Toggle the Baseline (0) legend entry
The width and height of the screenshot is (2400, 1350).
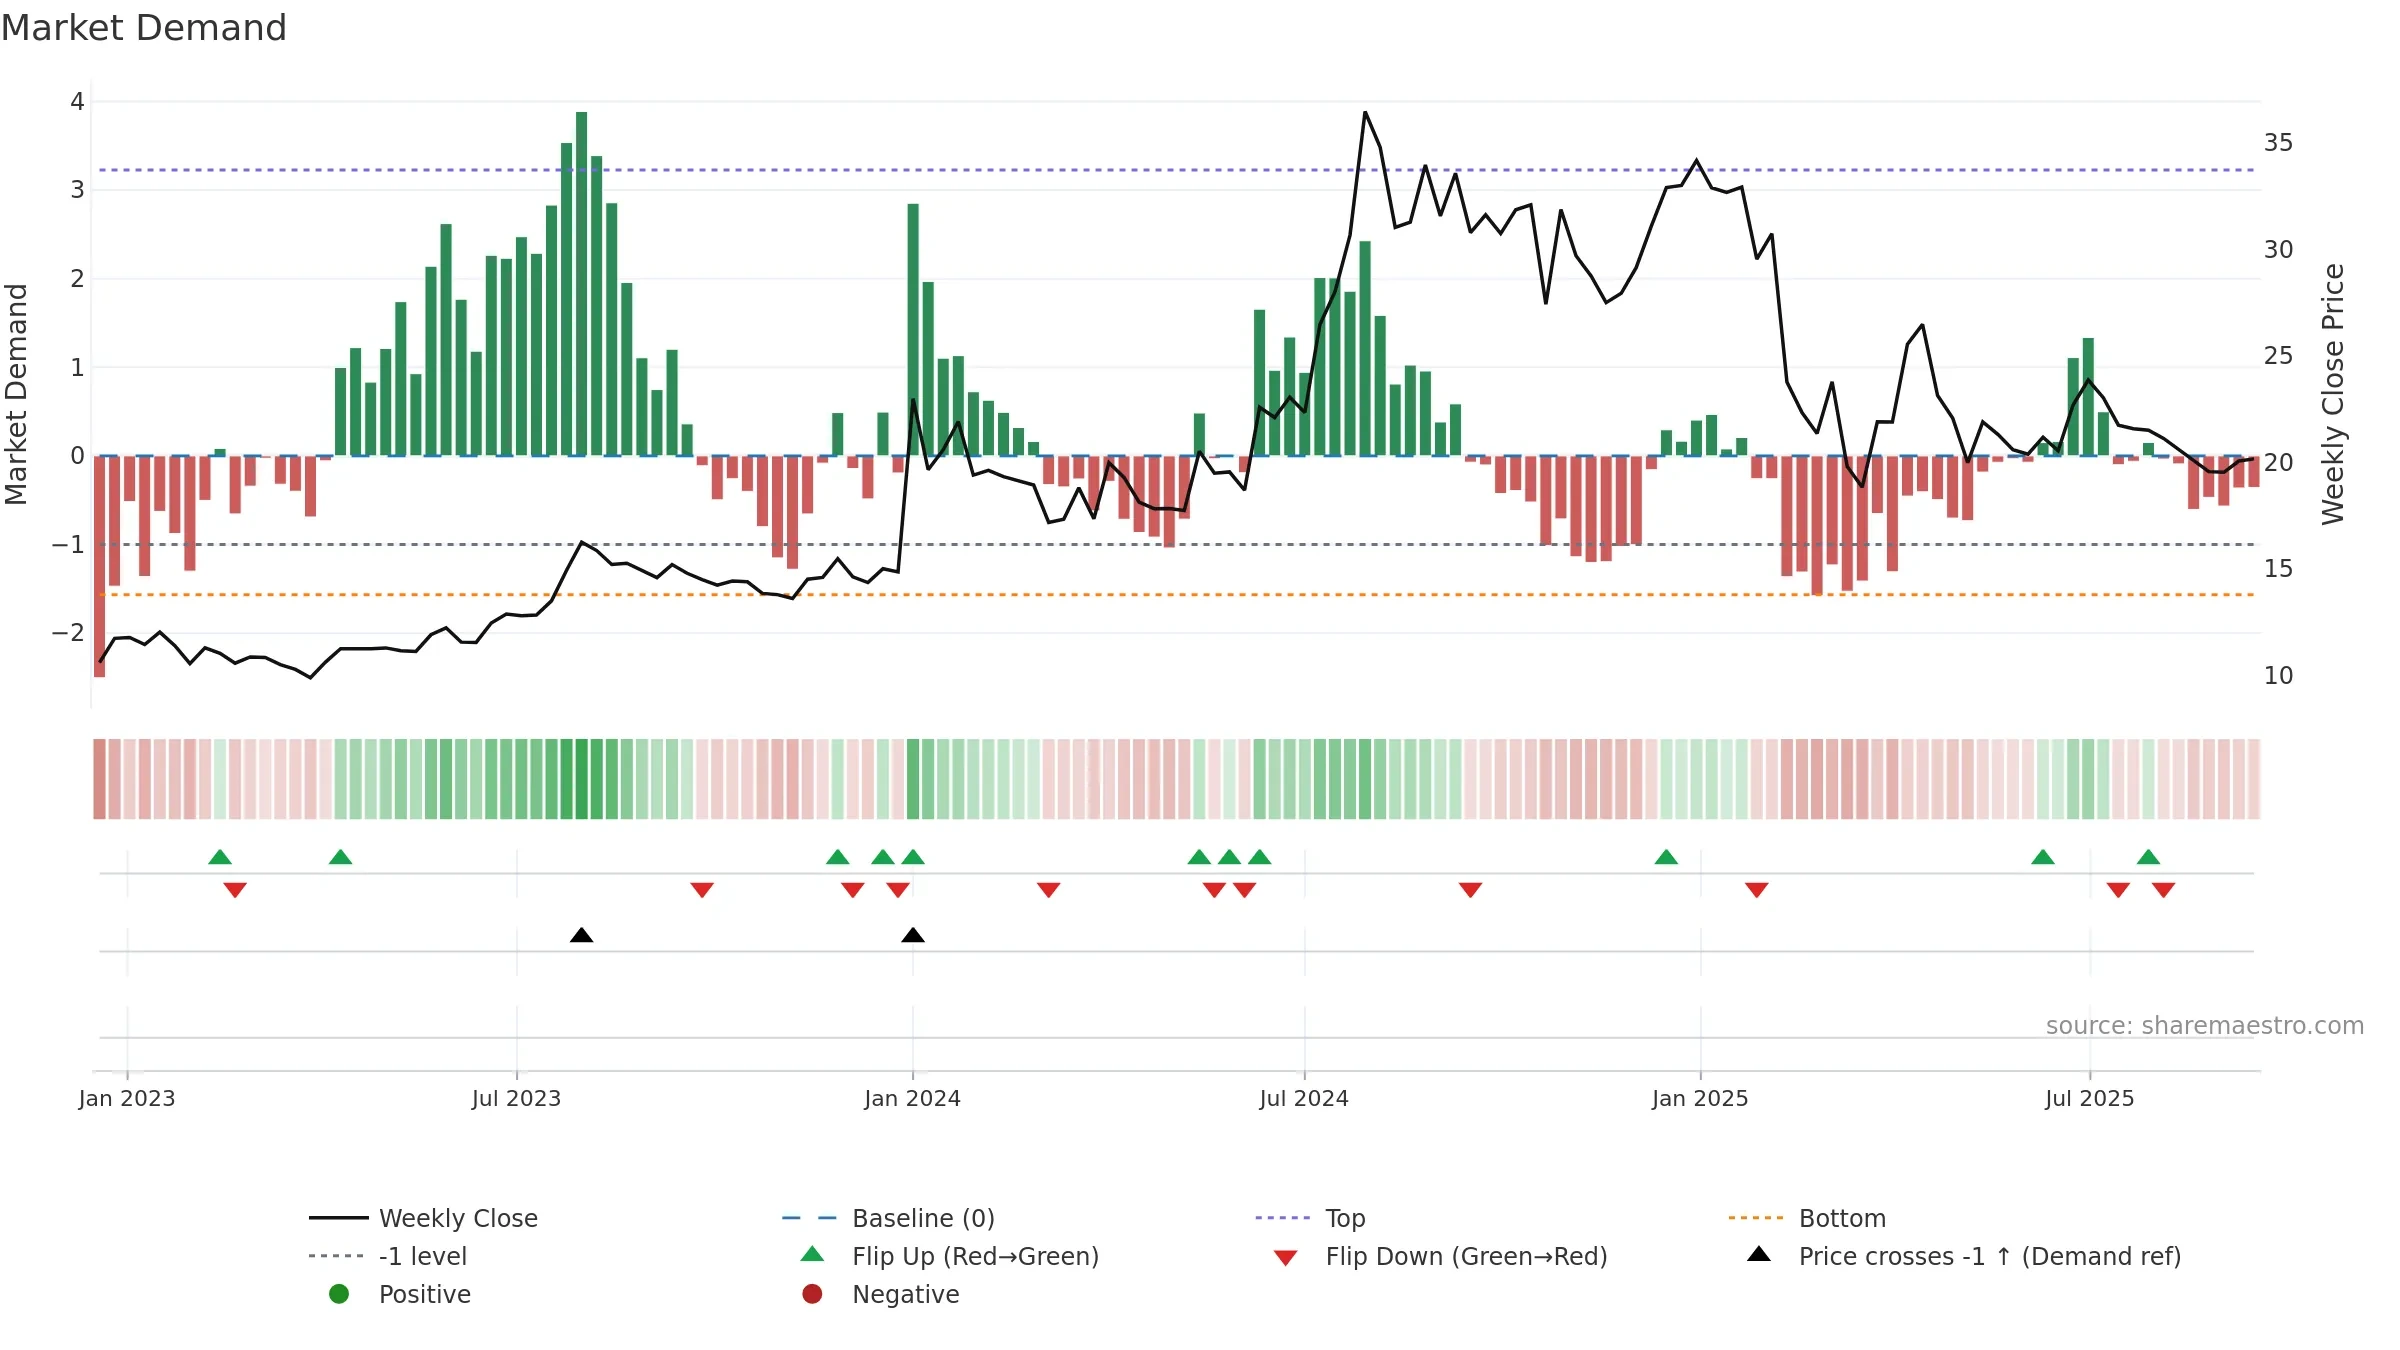(x=888, y=1218)
